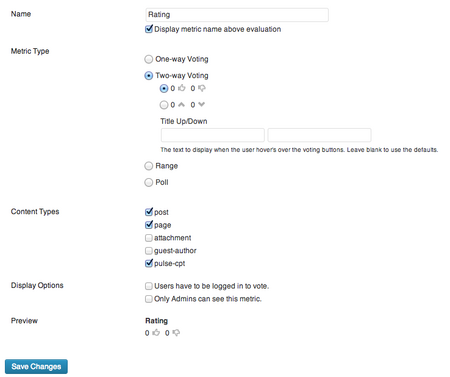Screen dimensions: 450x377
Task: Enable the attachment content type
Action: coord(149,238)
